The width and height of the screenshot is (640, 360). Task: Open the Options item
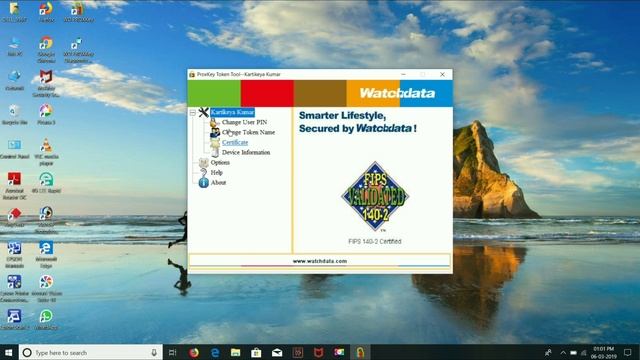pyautogui.click(x=220, y=162)
